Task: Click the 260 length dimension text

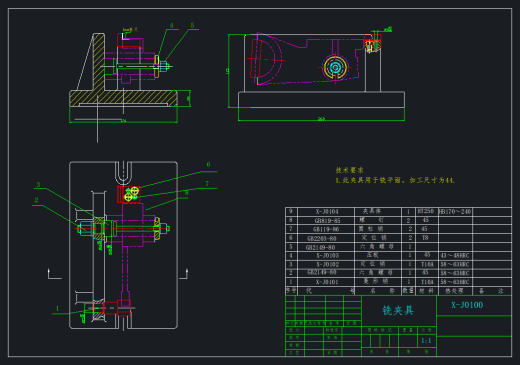Action: [x=321, y=119]
